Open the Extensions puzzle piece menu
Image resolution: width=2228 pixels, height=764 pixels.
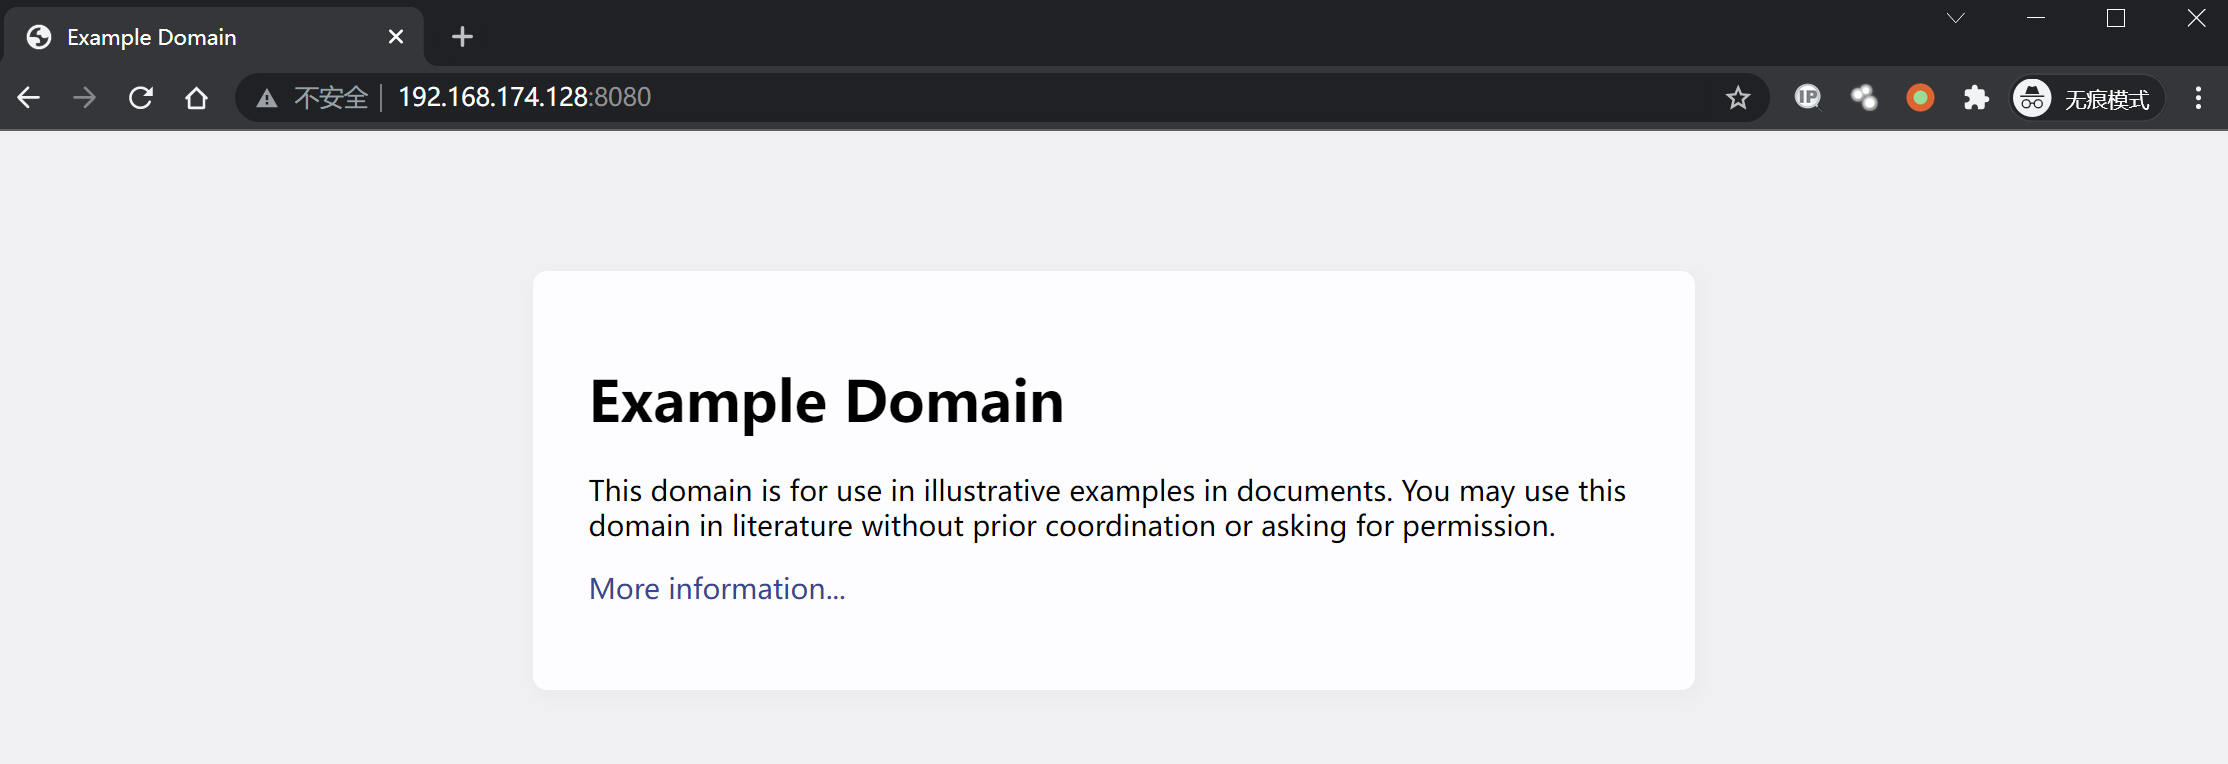tap(1976, 97)
